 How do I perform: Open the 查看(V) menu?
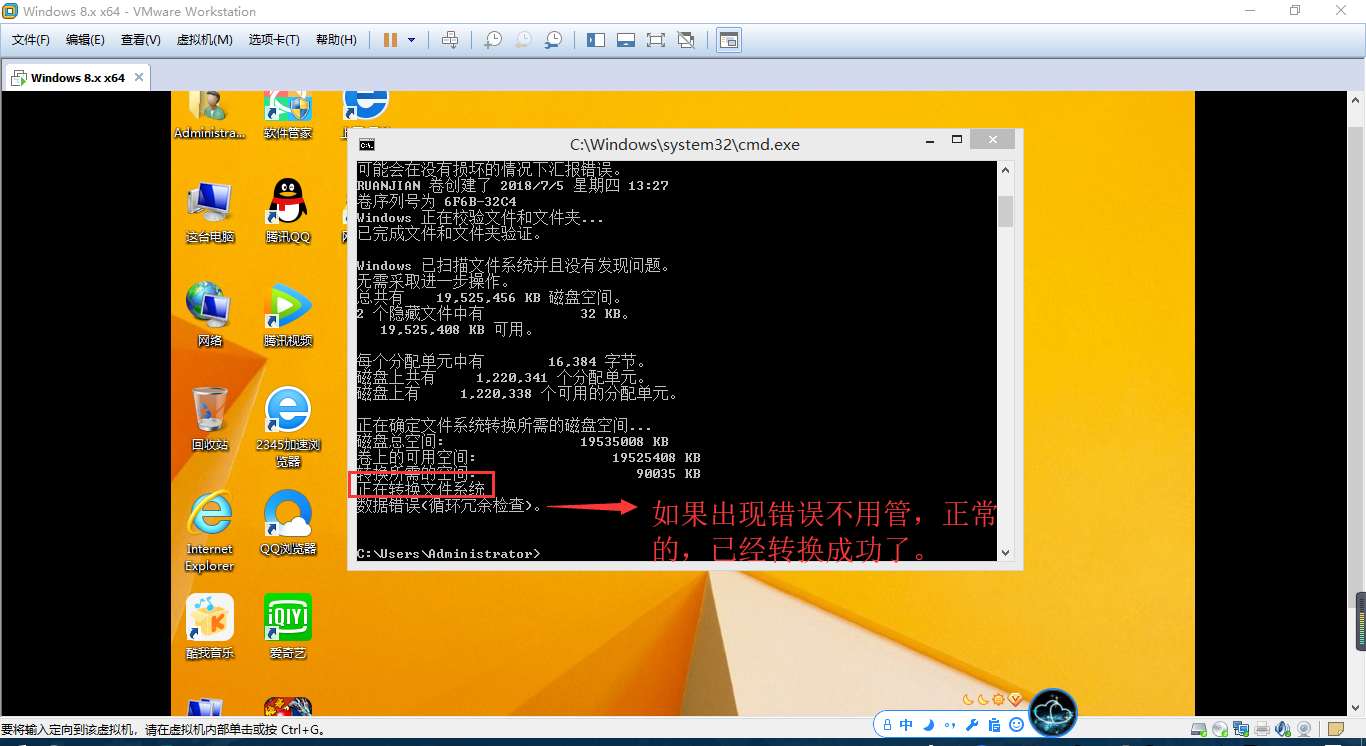[140, 40]
